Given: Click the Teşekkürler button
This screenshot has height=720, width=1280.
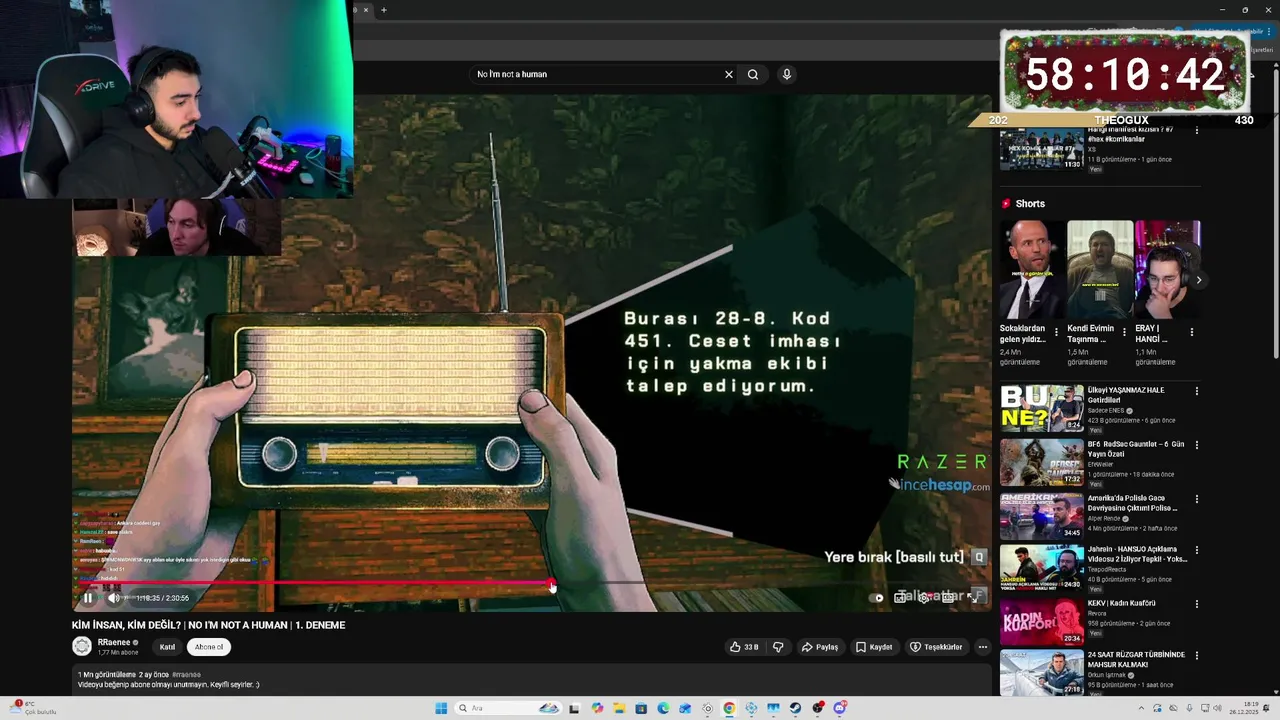Looking at the screenshot, I should [x=936, y=647].
